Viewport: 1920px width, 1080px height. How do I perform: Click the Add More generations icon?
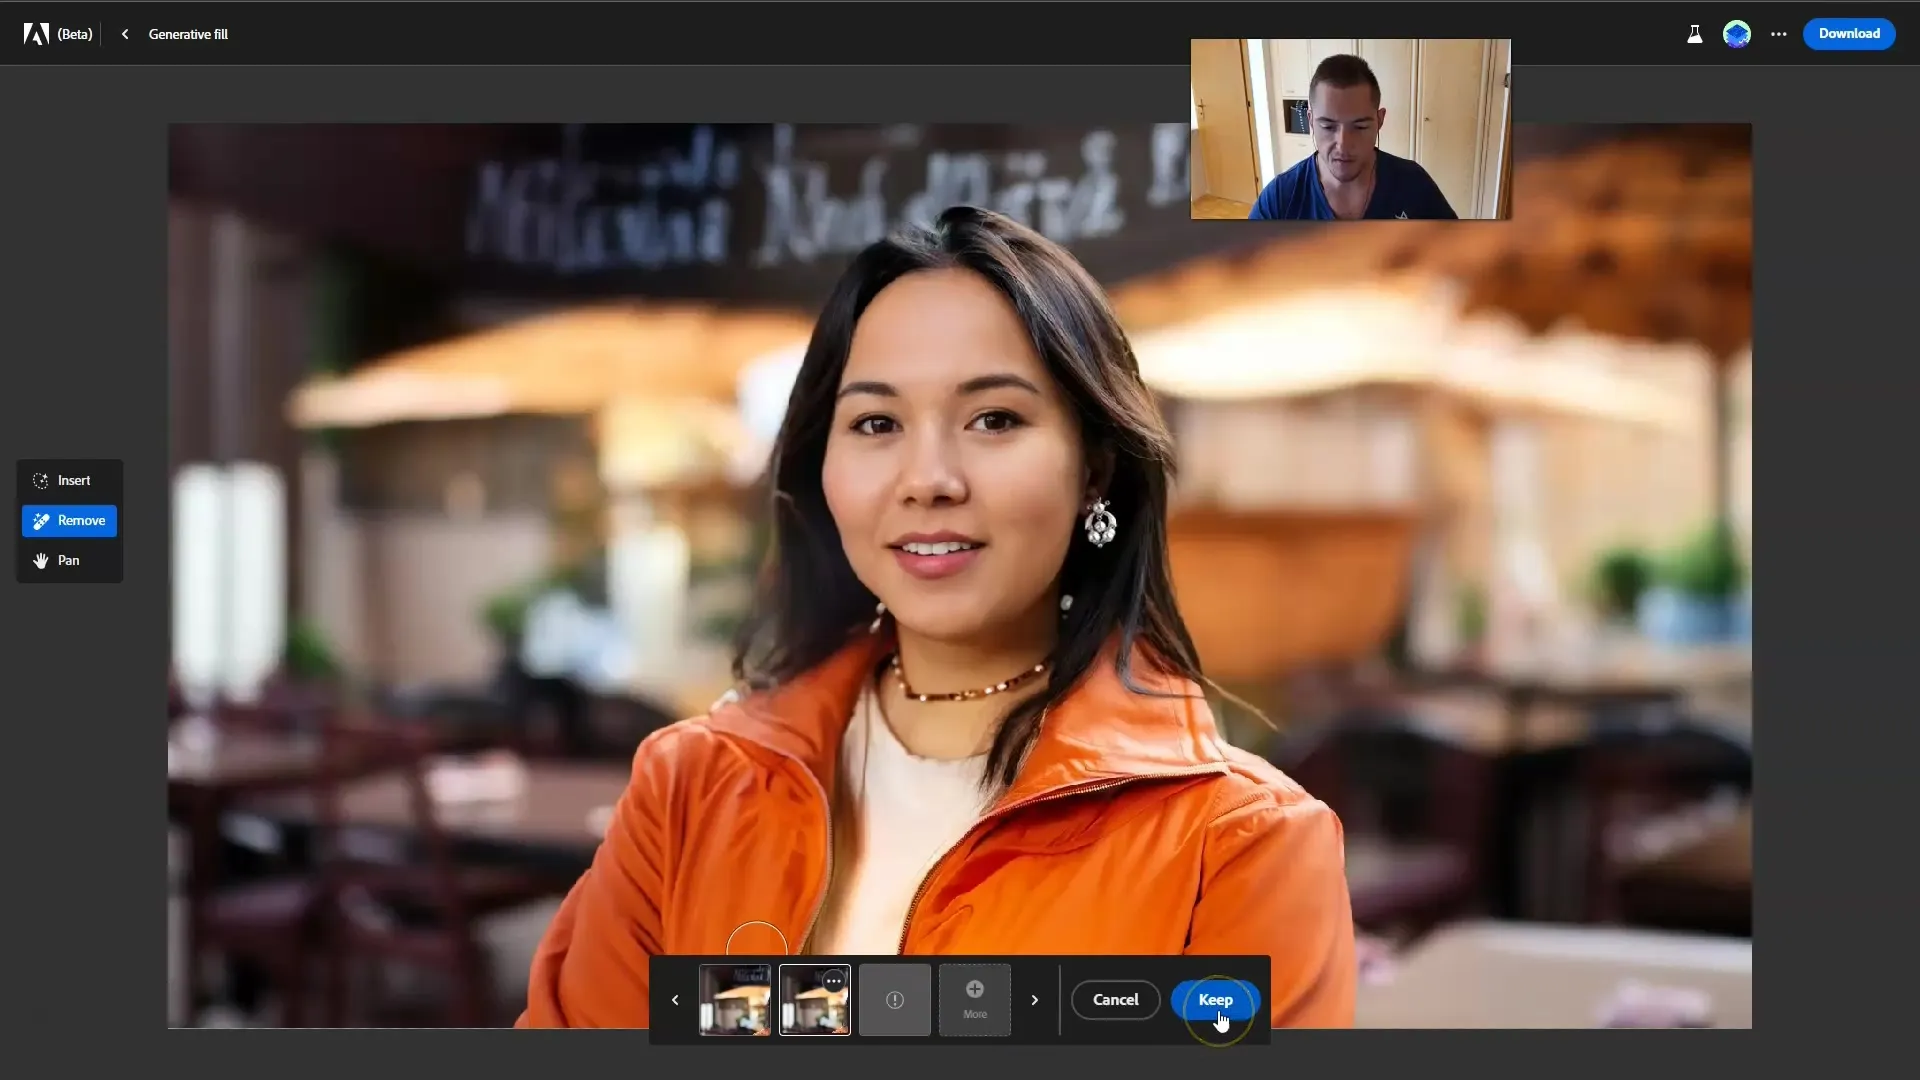976,998
